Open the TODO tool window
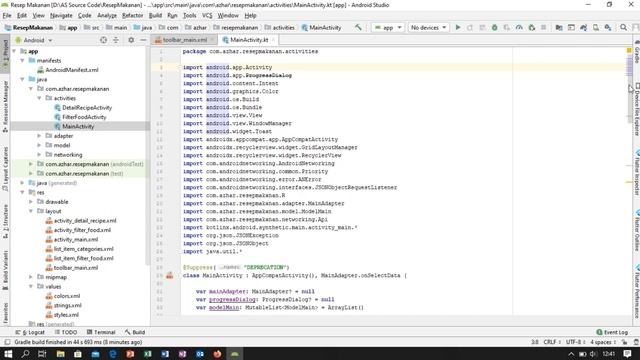The height and width of the screenshot is (360, 640). pos(66,332)
